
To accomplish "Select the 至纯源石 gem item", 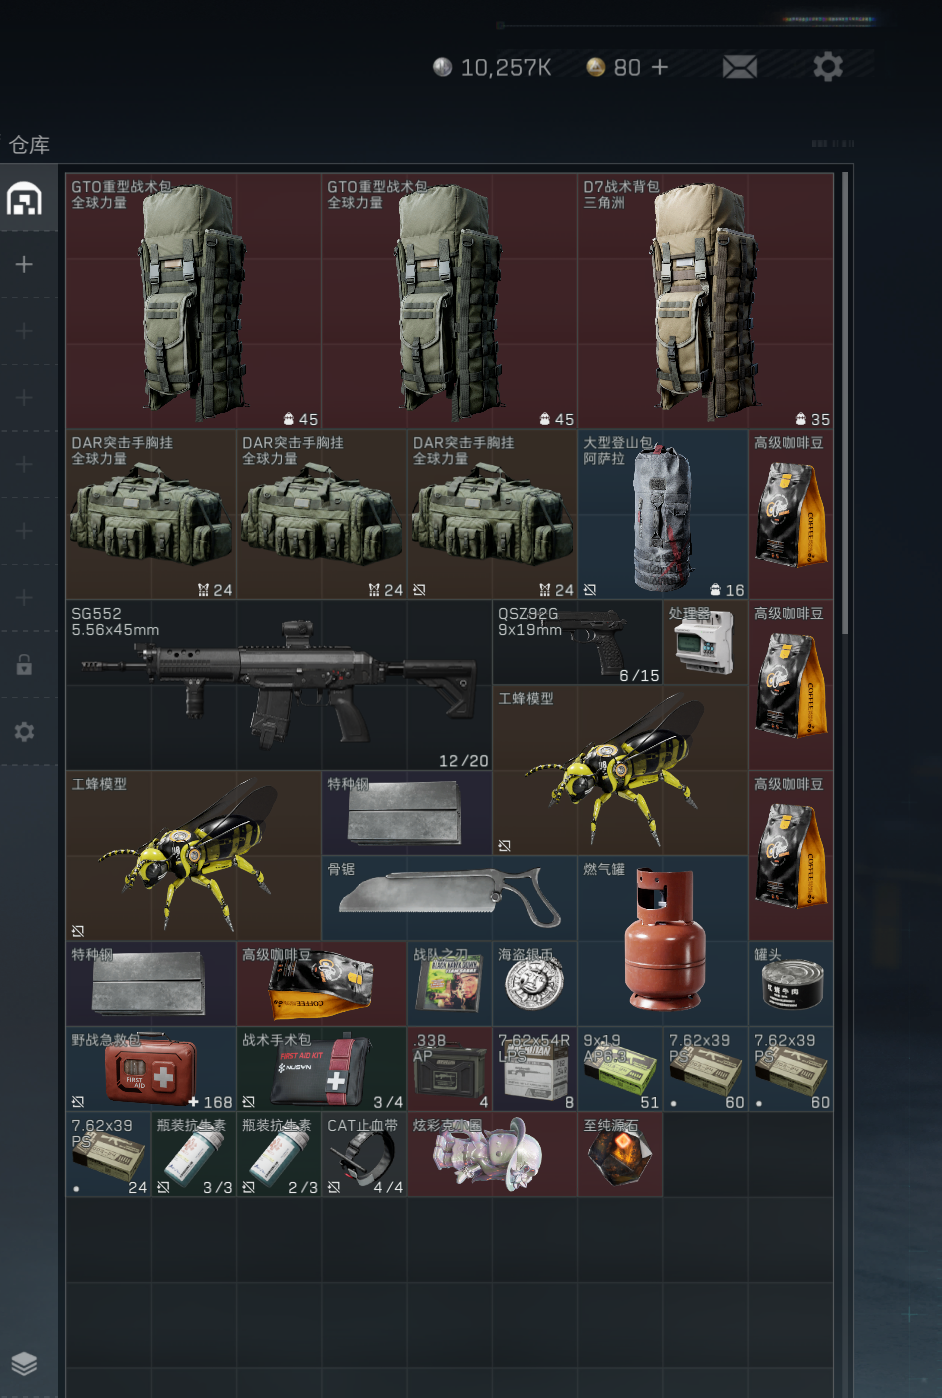I will (x=620, y=1154).
